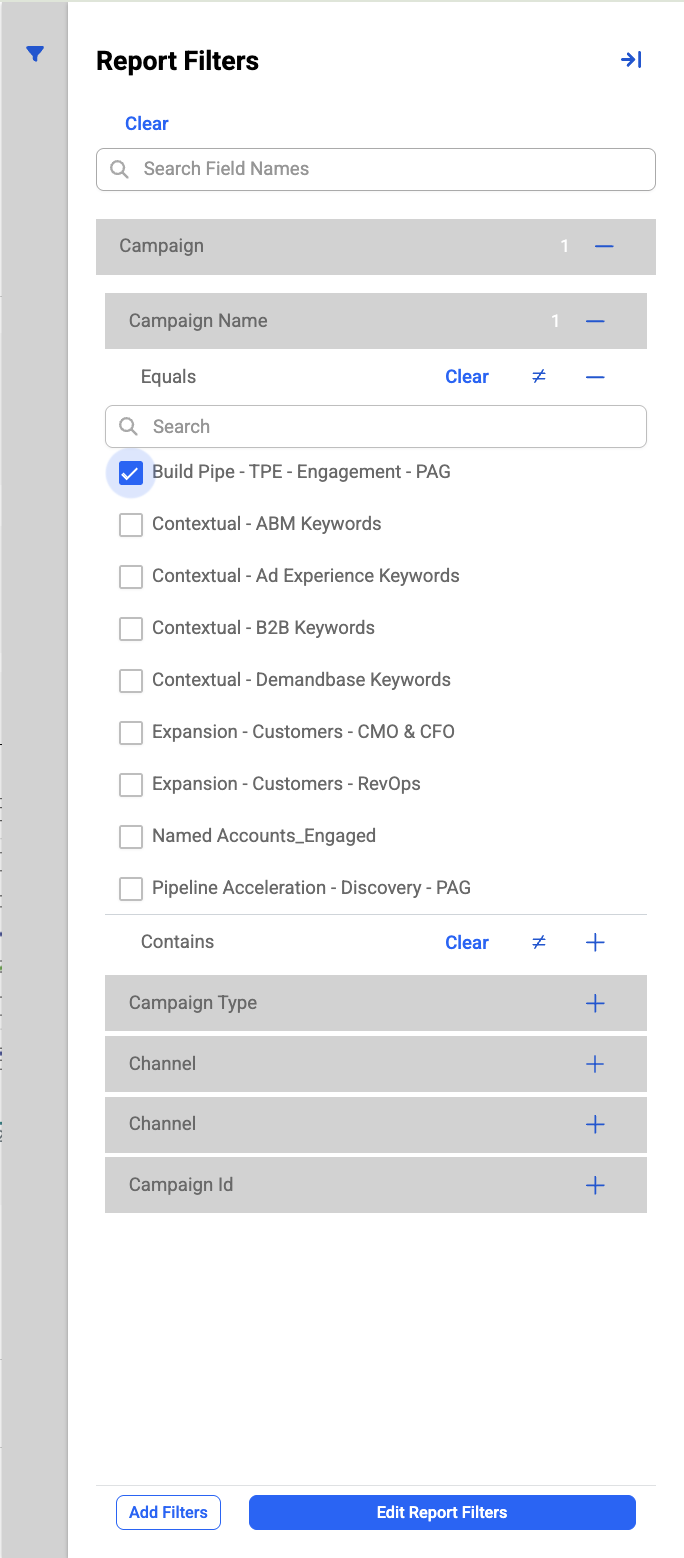Collapse the Campaign group header

tap(604, 246)
